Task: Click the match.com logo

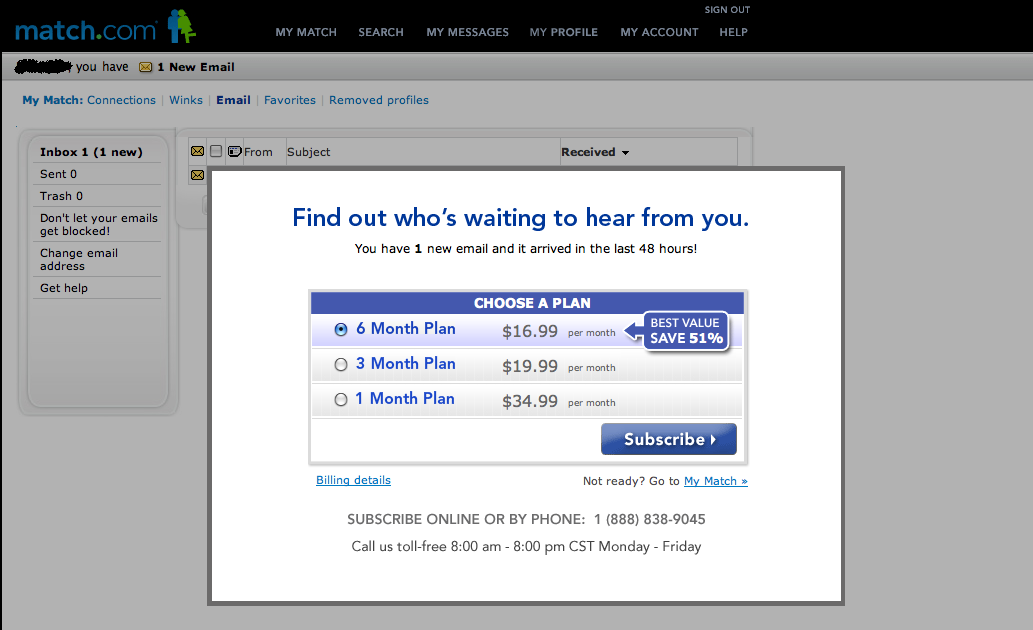Action: pyautogui.click(x=105, y=27)
